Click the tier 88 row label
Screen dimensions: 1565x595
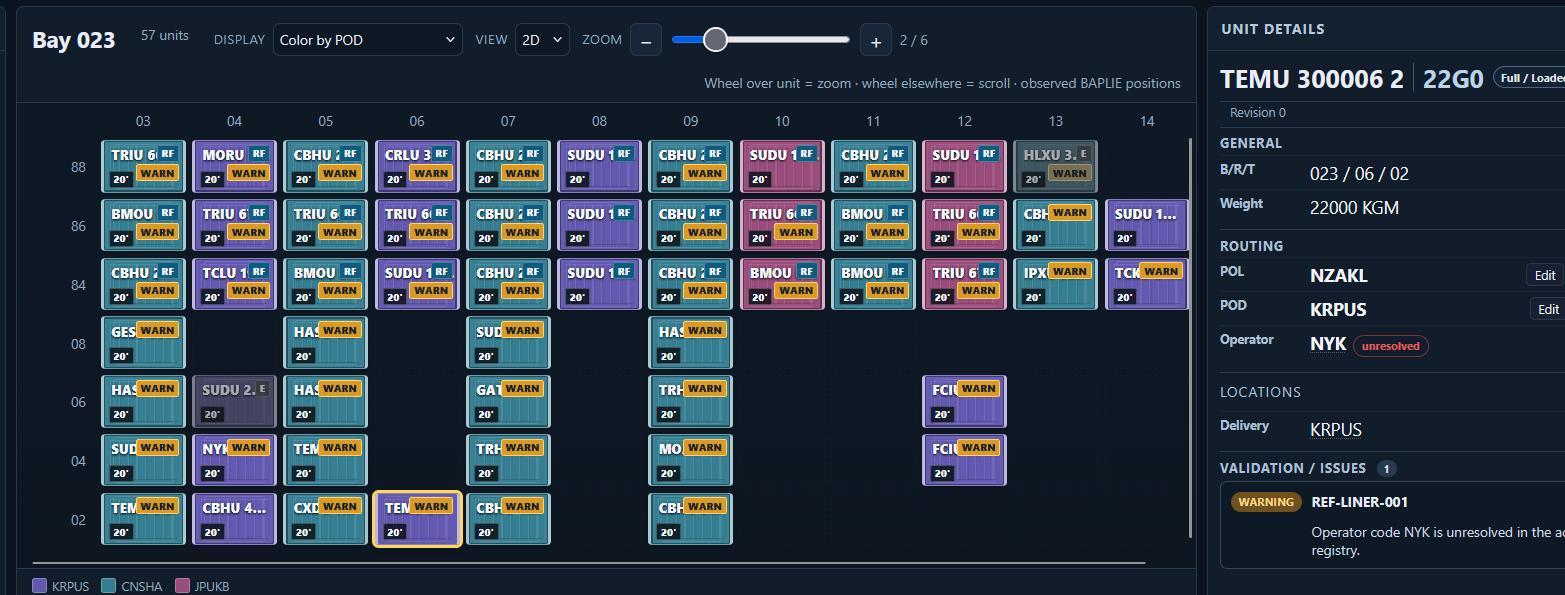click(78, 167)
